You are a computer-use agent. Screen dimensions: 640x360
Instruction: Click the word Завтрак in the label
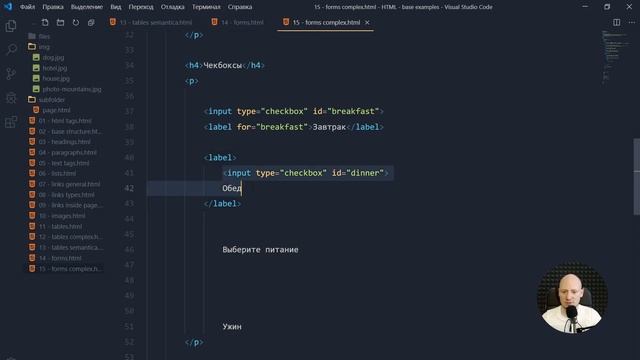(329, 127)
